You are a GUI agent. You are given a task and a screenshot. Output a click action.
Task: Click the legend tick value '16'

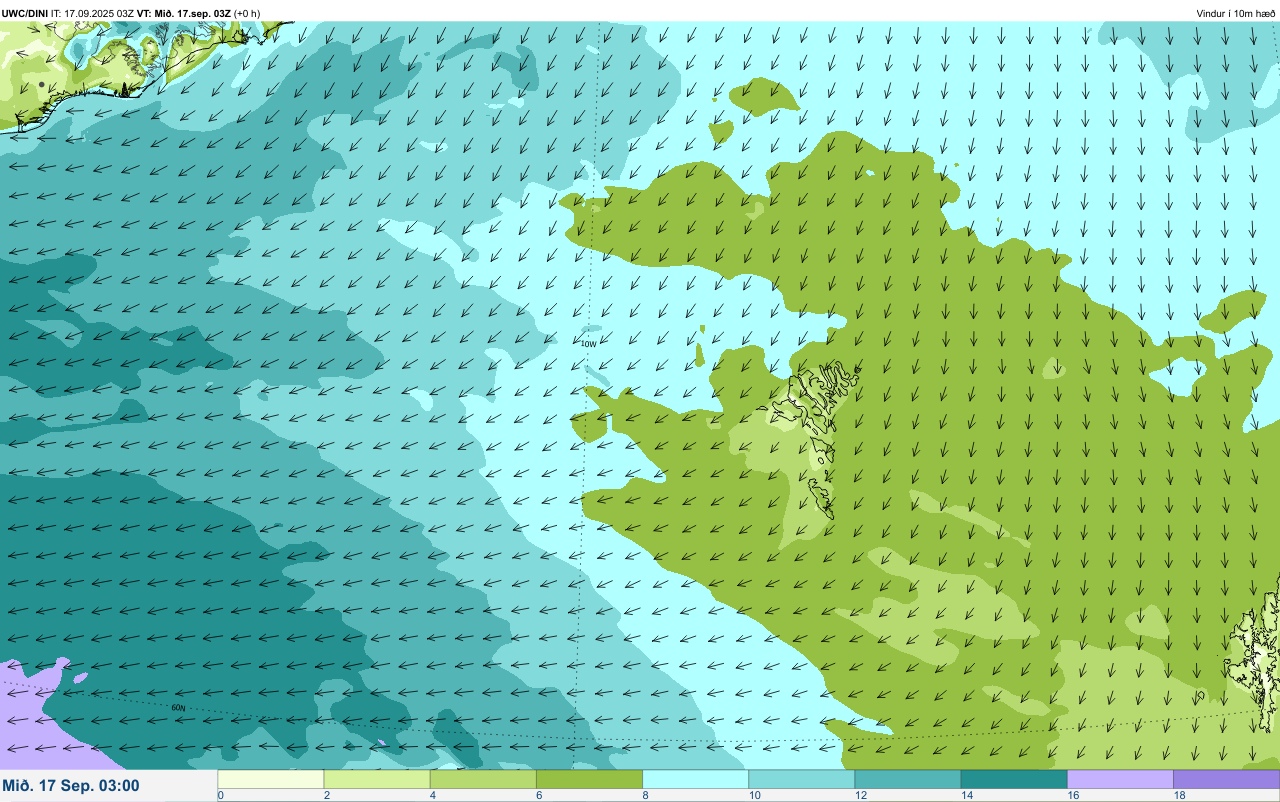click(1073, 796)
